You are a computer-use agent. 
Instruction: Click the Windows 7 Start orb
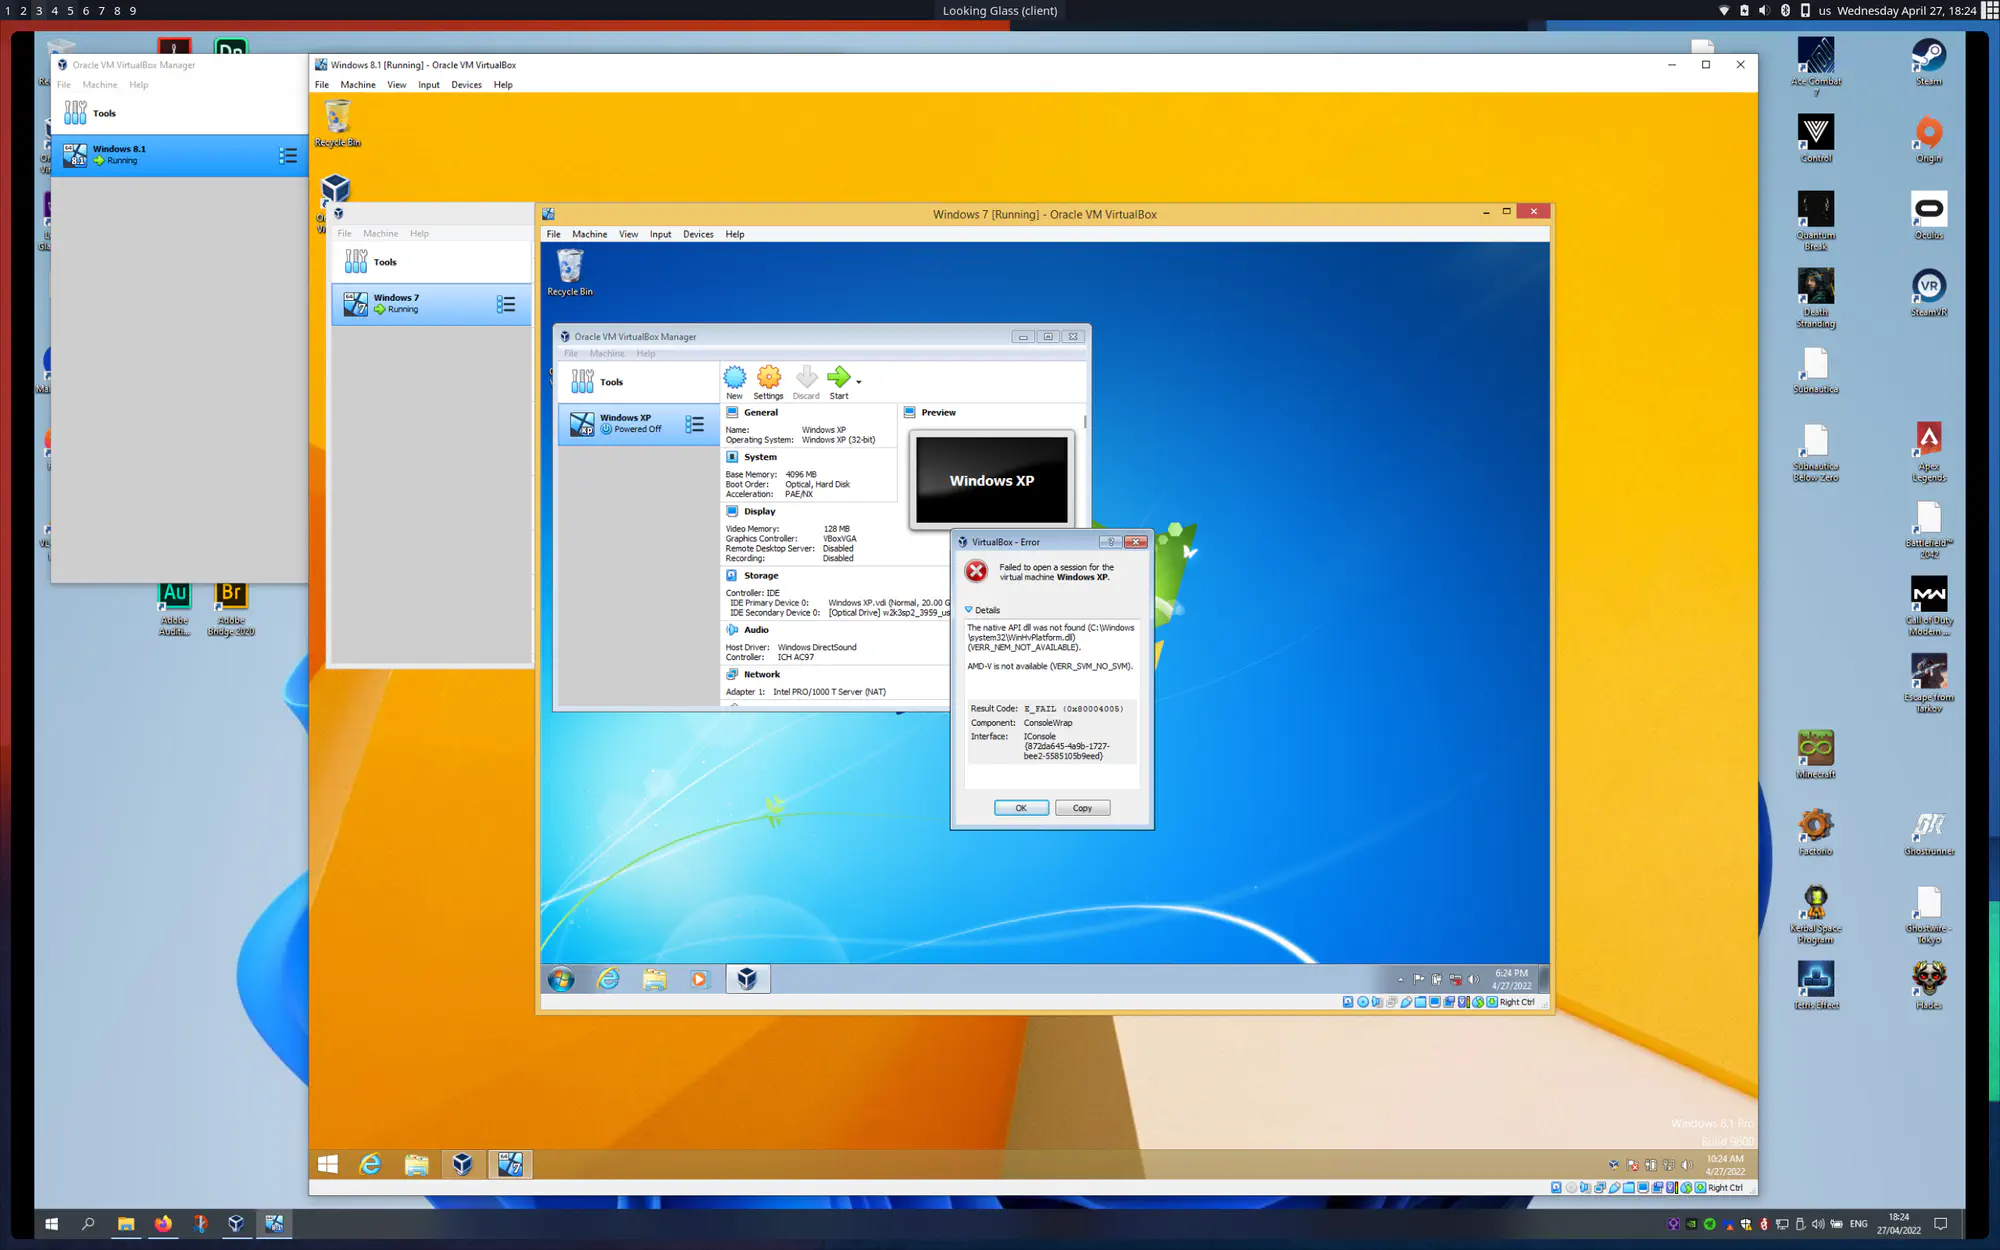(561, 979)
